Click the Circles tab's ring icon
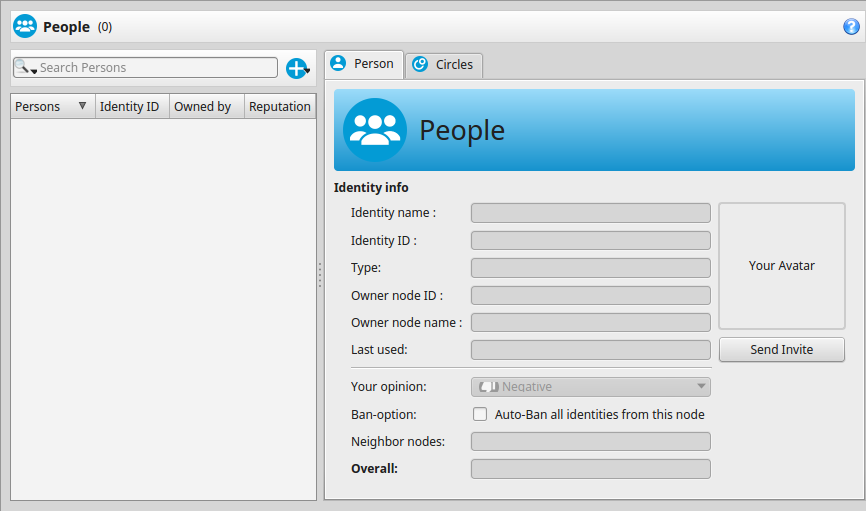This screenshot has width=866, height=511. tap(420, 64)
